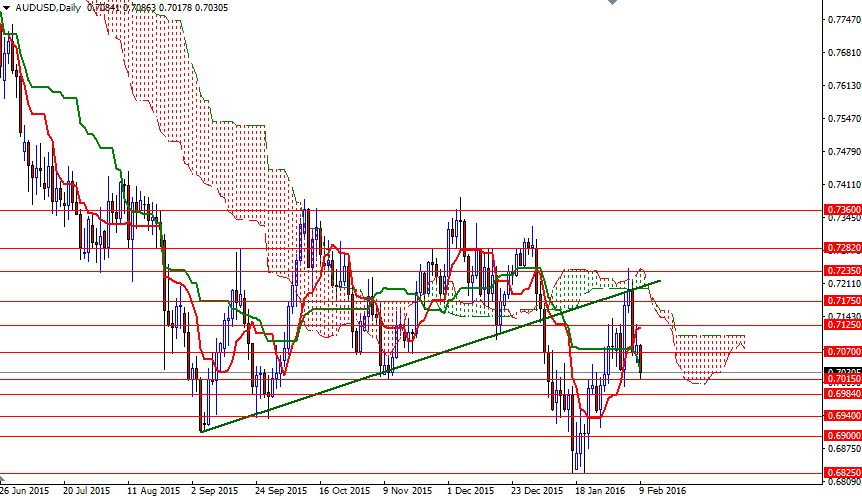Click the 11 Aug 2015 date label
Viewport: 862px width, 499px height.
(x=153, y=490)
